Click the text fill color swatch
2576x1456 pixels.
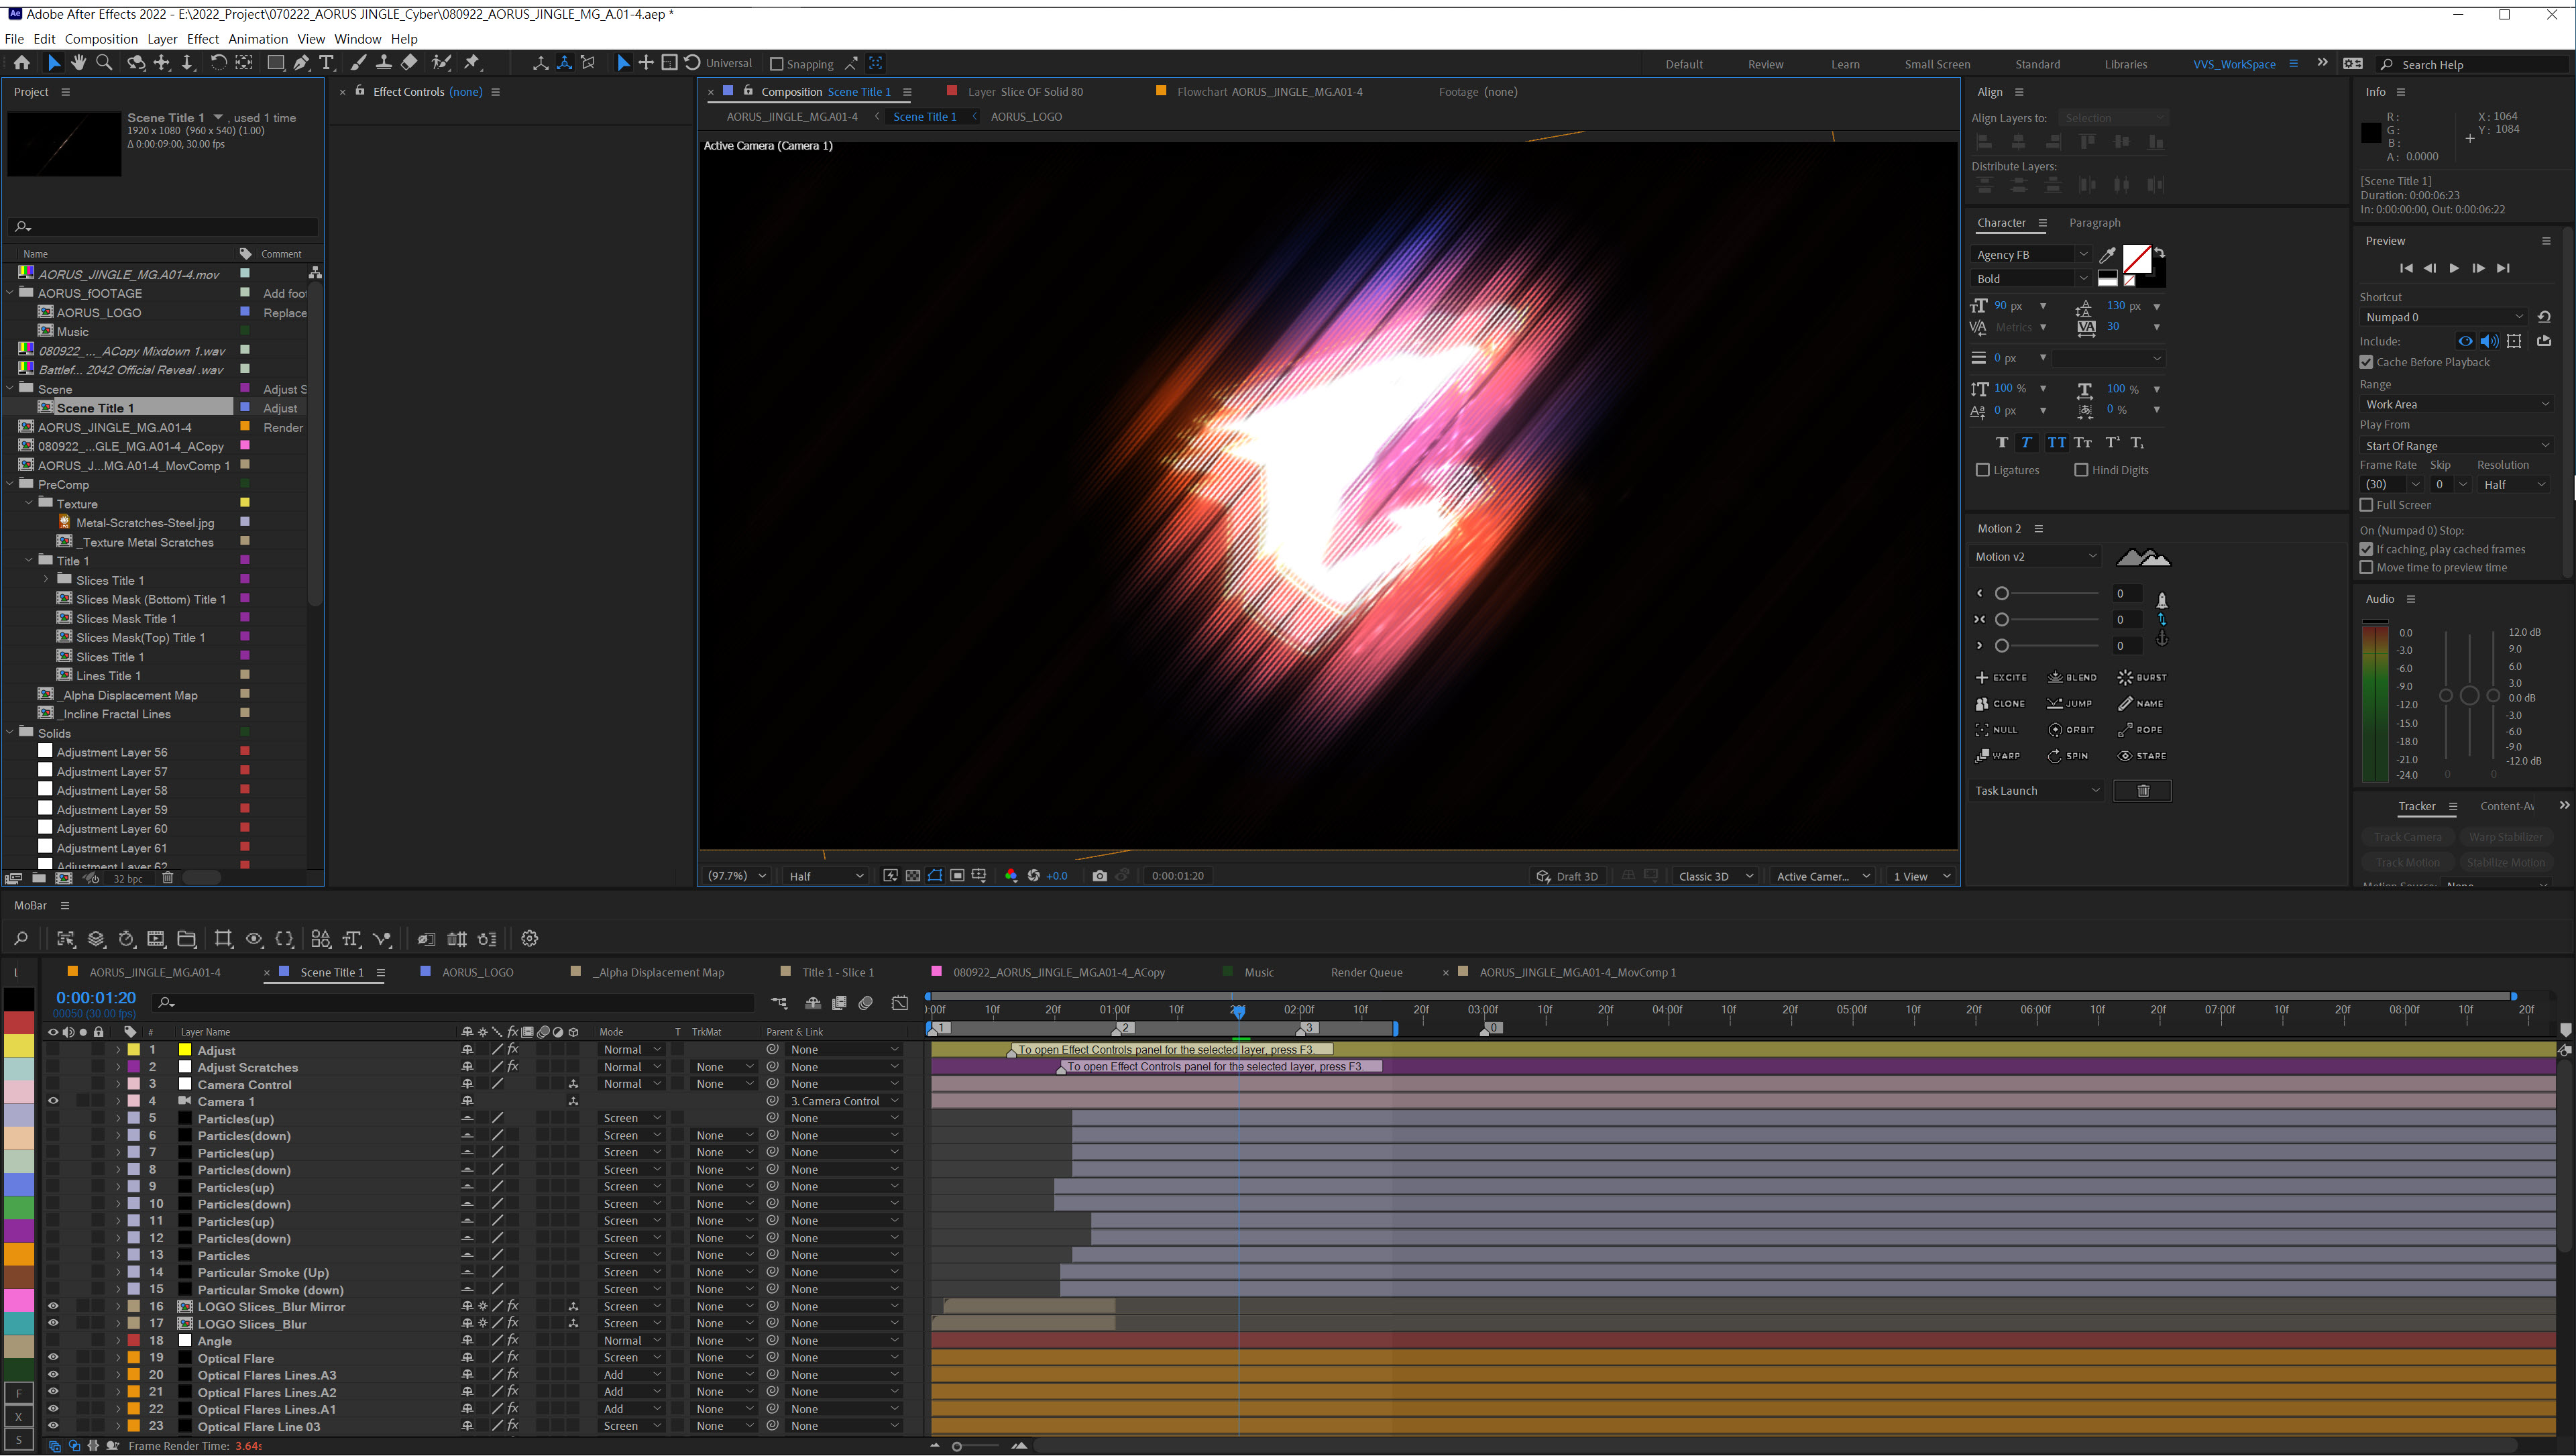2136,259
